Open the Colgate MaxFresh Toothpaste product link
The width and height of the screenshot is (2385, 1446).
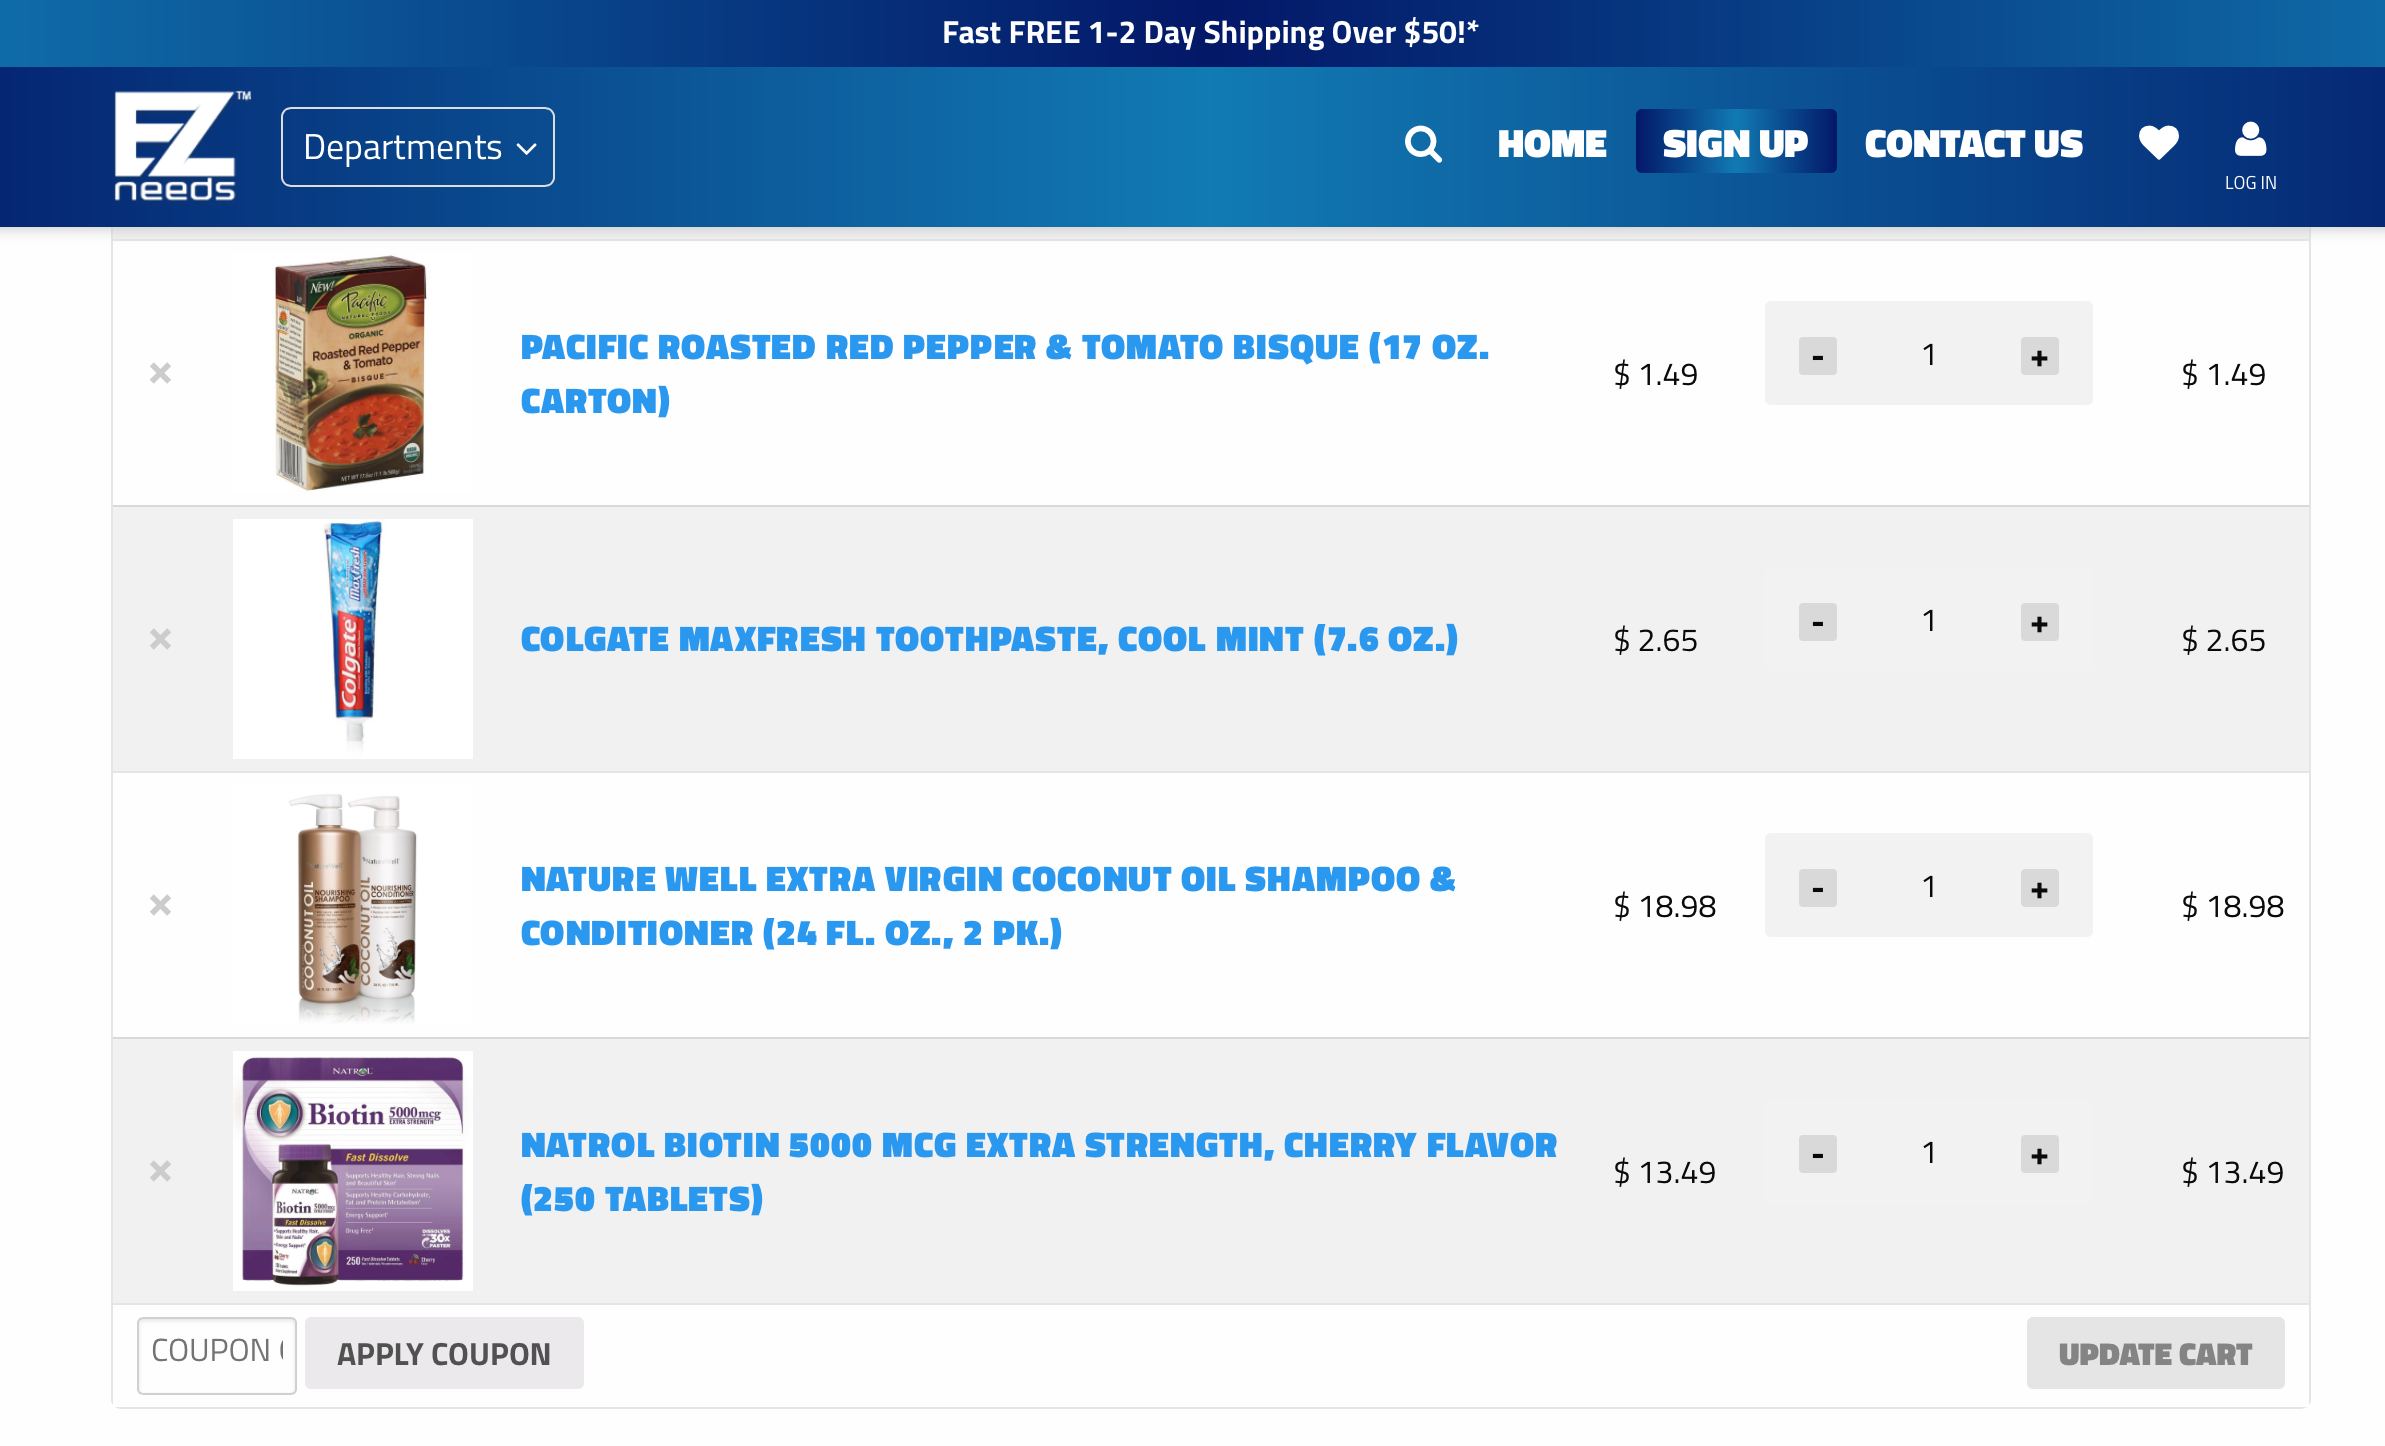(989, 639)
